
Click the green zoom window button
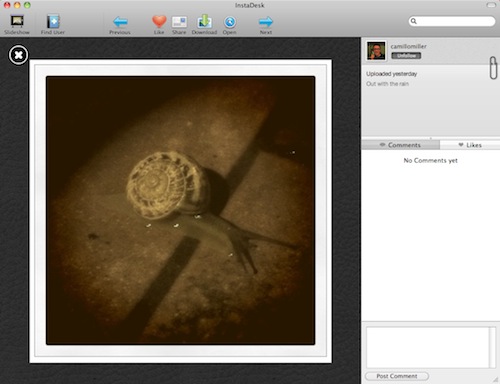coord(27,5)
